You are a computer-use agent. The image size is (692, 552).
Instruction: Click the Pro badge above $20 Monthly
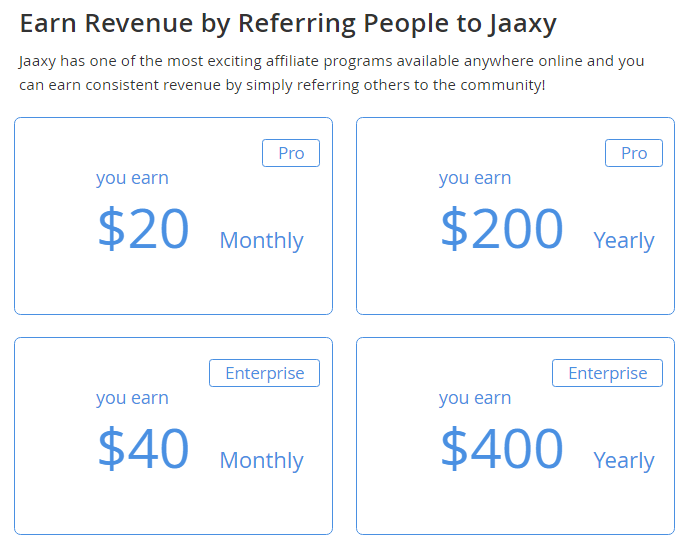[291, 153]
